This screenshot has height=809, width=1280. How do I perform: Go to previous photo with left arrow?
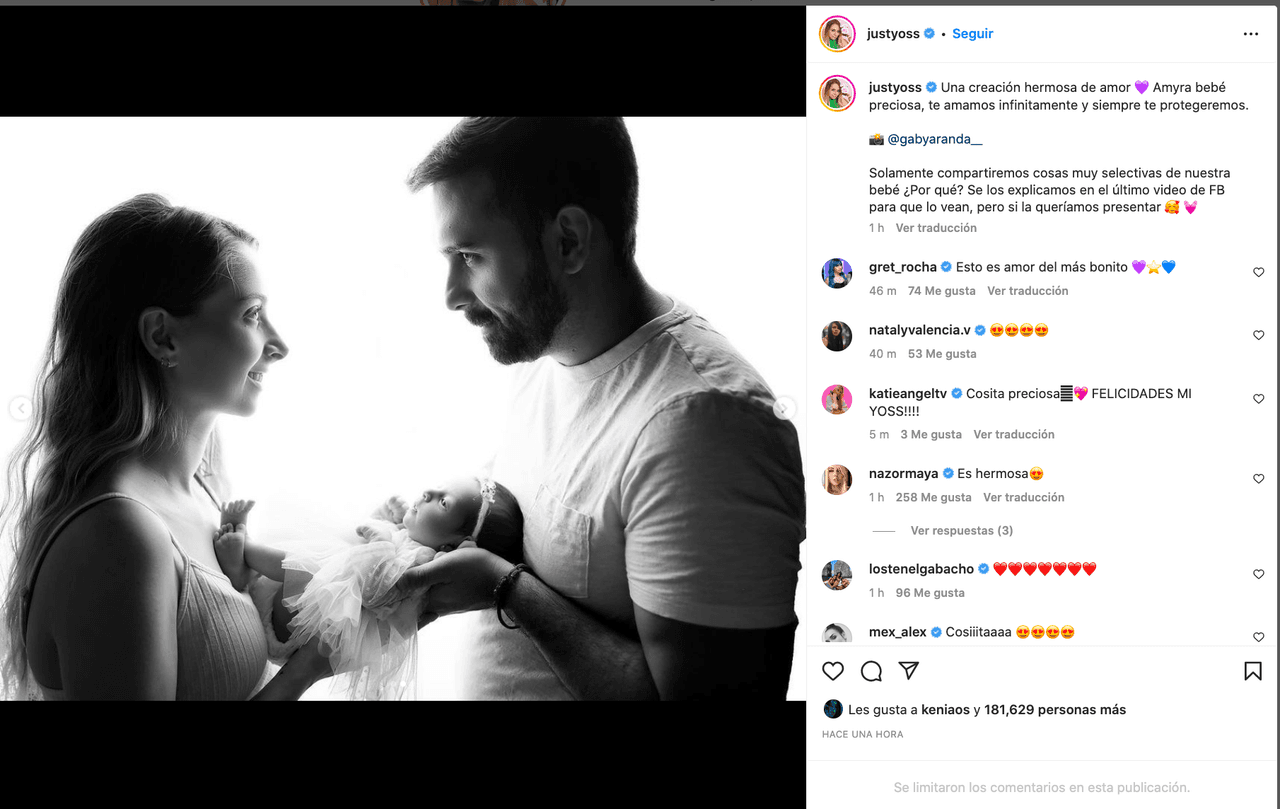20,408
